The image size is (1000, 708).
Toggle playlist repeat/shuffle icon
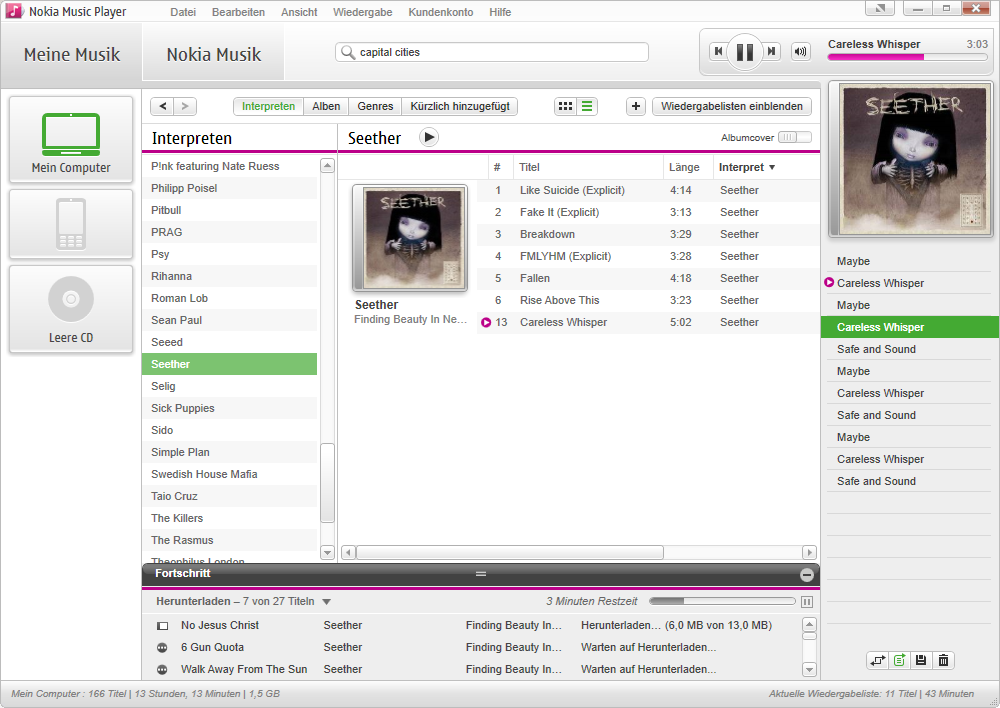point(878,660)
